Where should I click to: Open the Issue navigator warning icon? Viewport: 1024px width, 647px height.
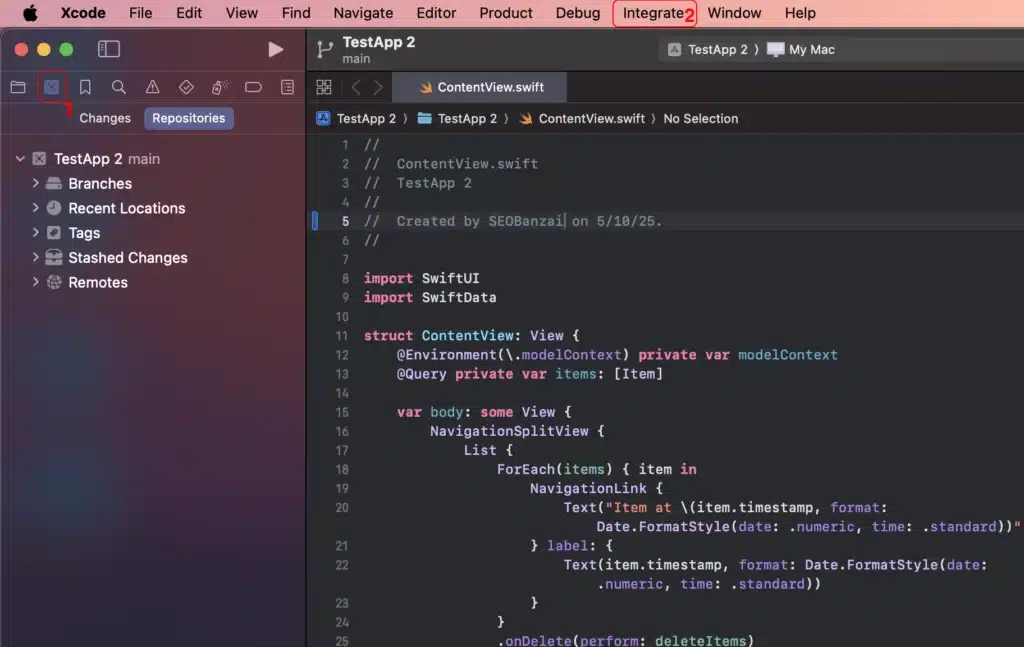point(152,87)
